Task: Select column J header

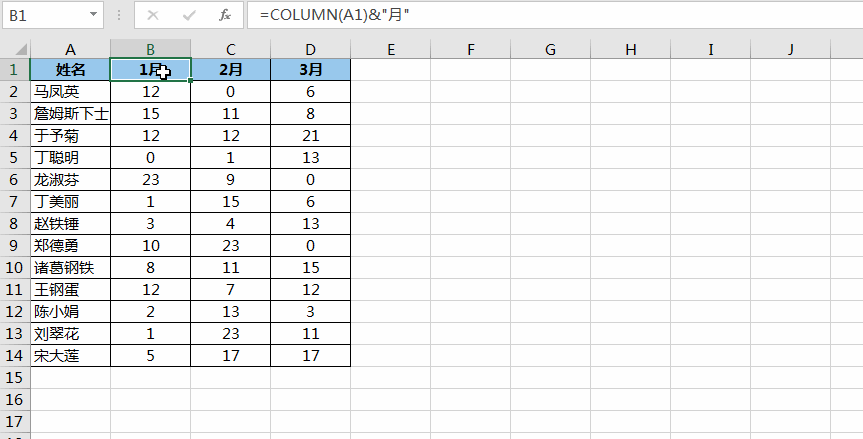Action: point(790,49)
